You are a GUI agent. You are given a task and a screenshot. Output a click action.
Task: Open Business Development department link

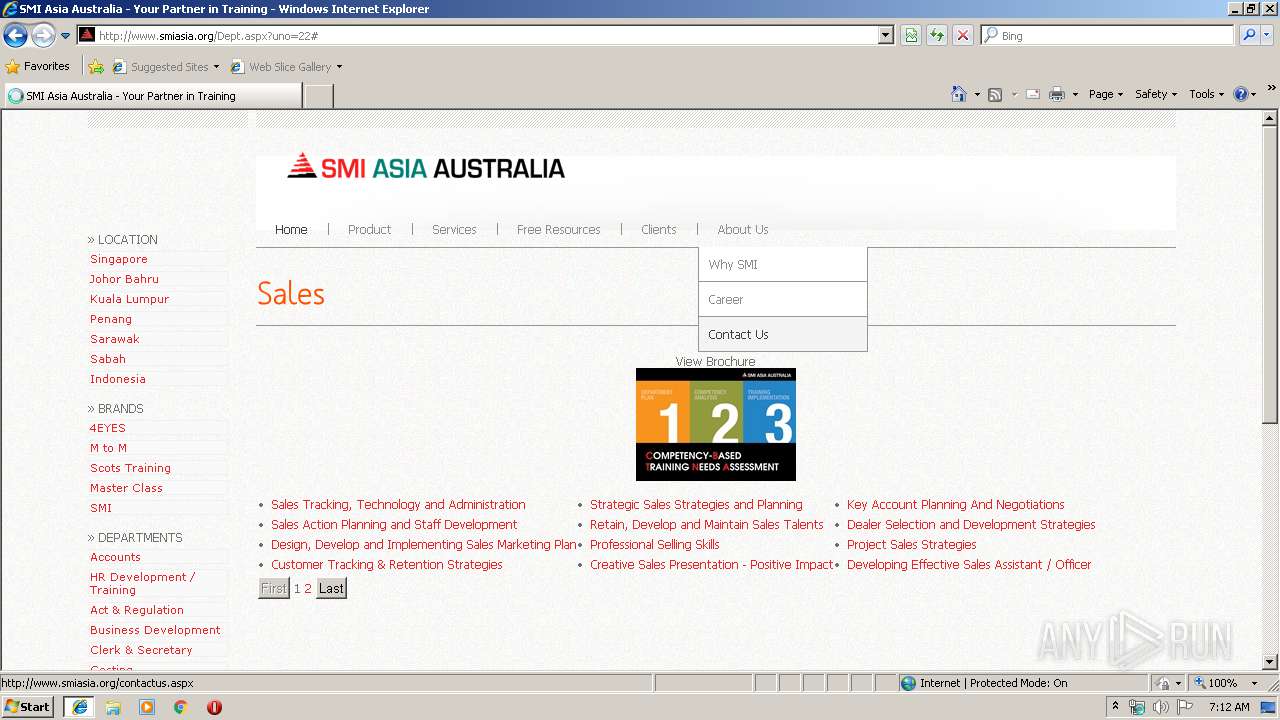click(155, 630)
